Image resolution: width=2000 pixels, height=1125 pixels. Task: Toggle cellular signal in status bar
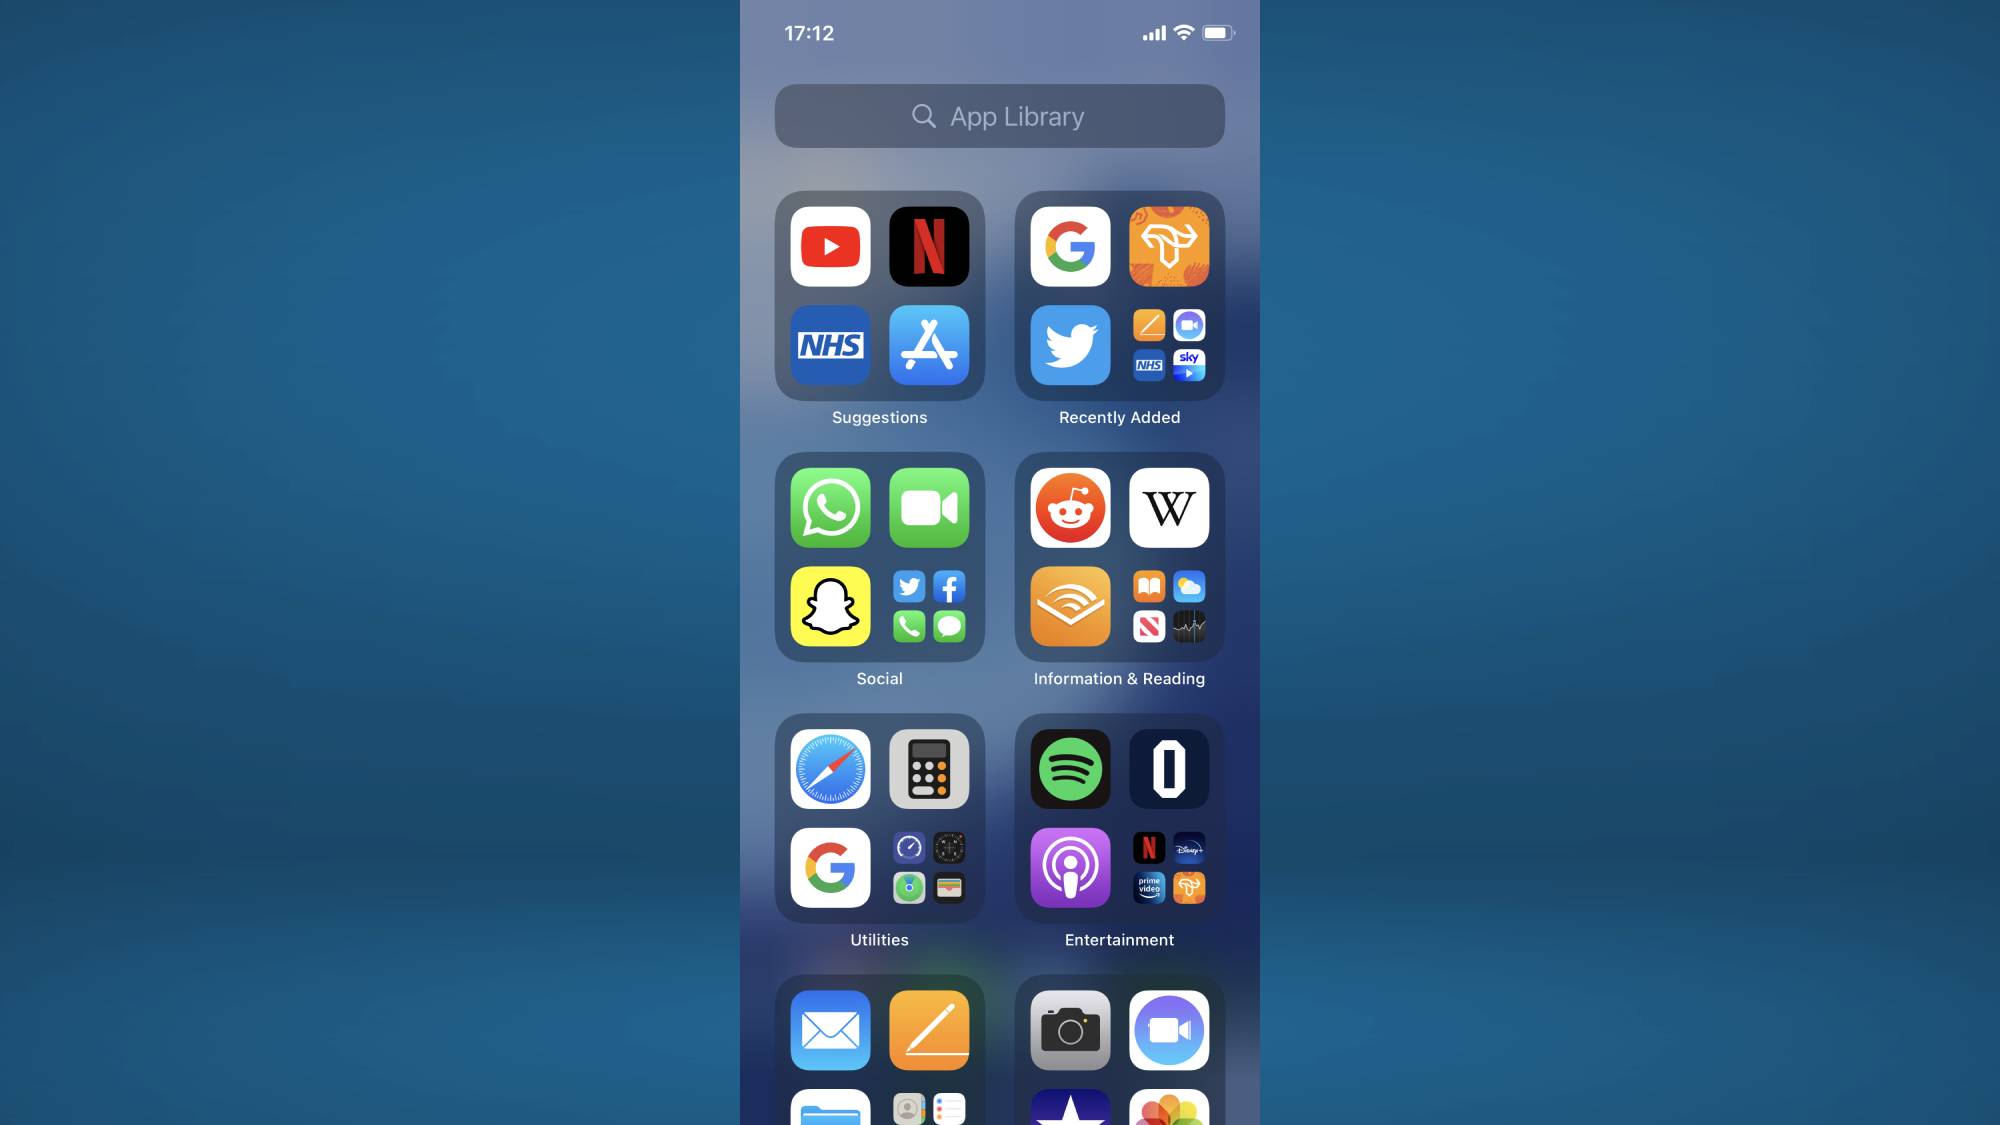1150,32
